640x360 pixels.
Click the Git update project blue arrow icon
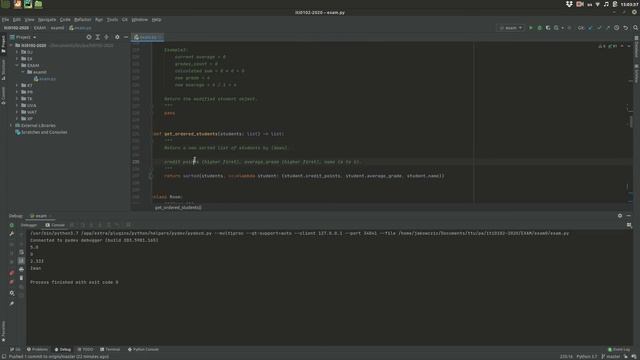coord(590,28)
